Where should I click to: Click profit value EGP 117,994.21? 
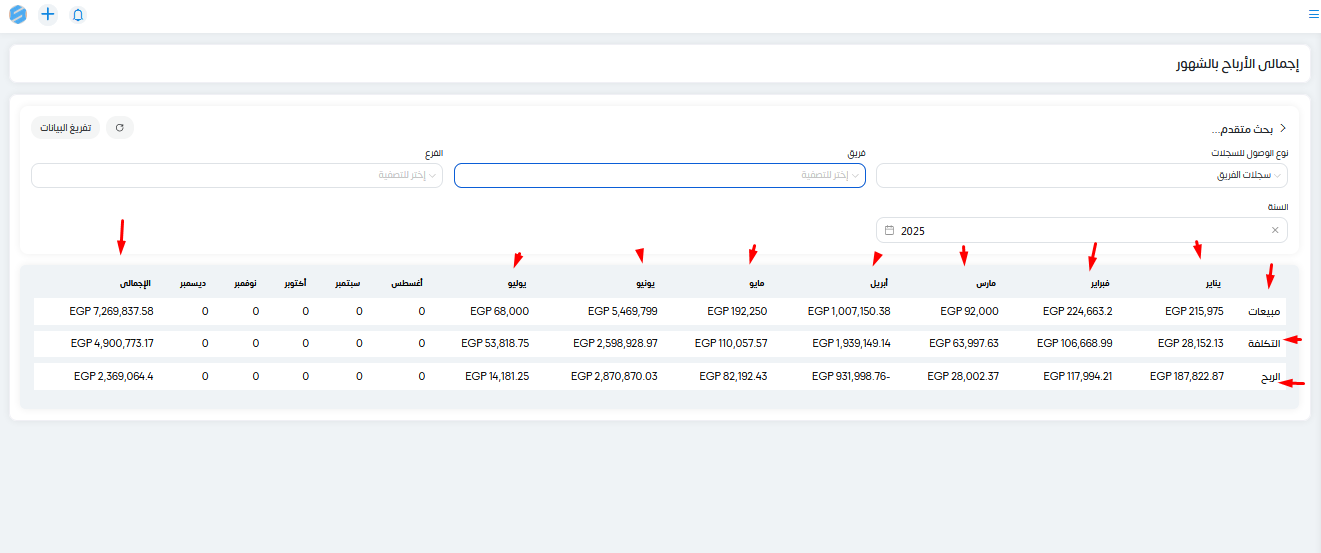pyautogui.click(x=1078, y=376)
